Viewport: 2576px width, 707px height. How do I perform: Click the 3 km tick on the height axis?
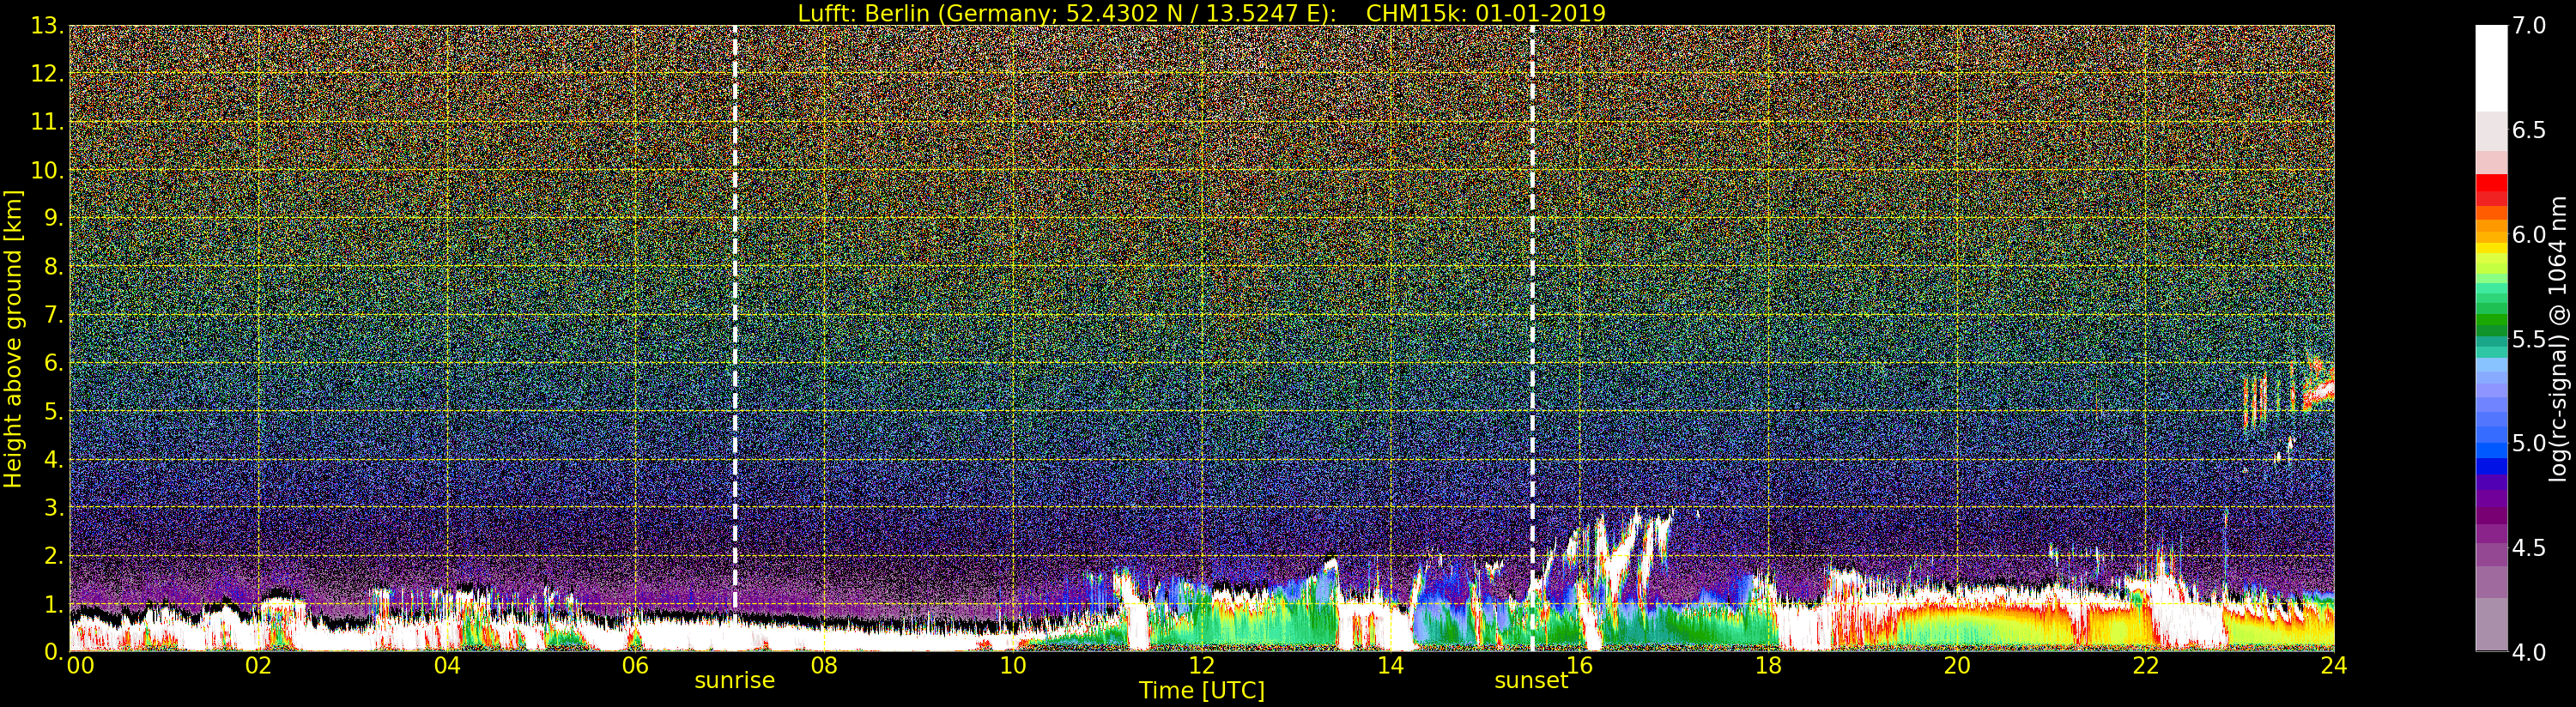pyautogui.click(x=54, y=507)
